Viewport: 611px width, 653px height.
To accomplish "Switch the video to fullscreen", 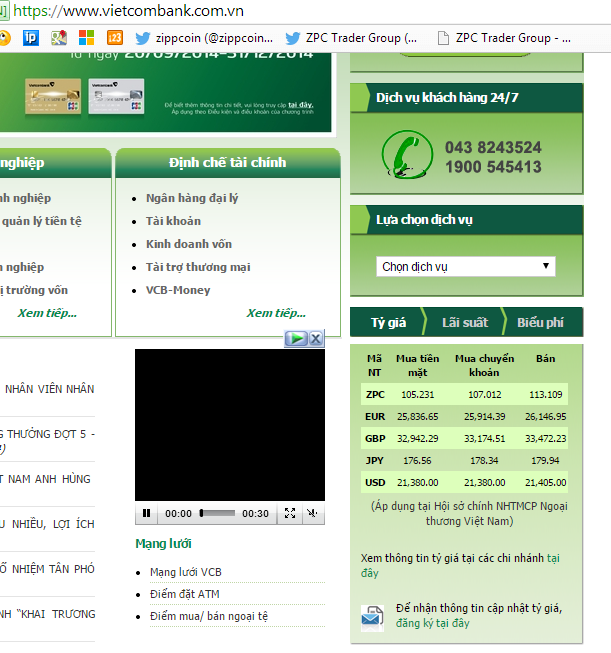I will point(290,513).
